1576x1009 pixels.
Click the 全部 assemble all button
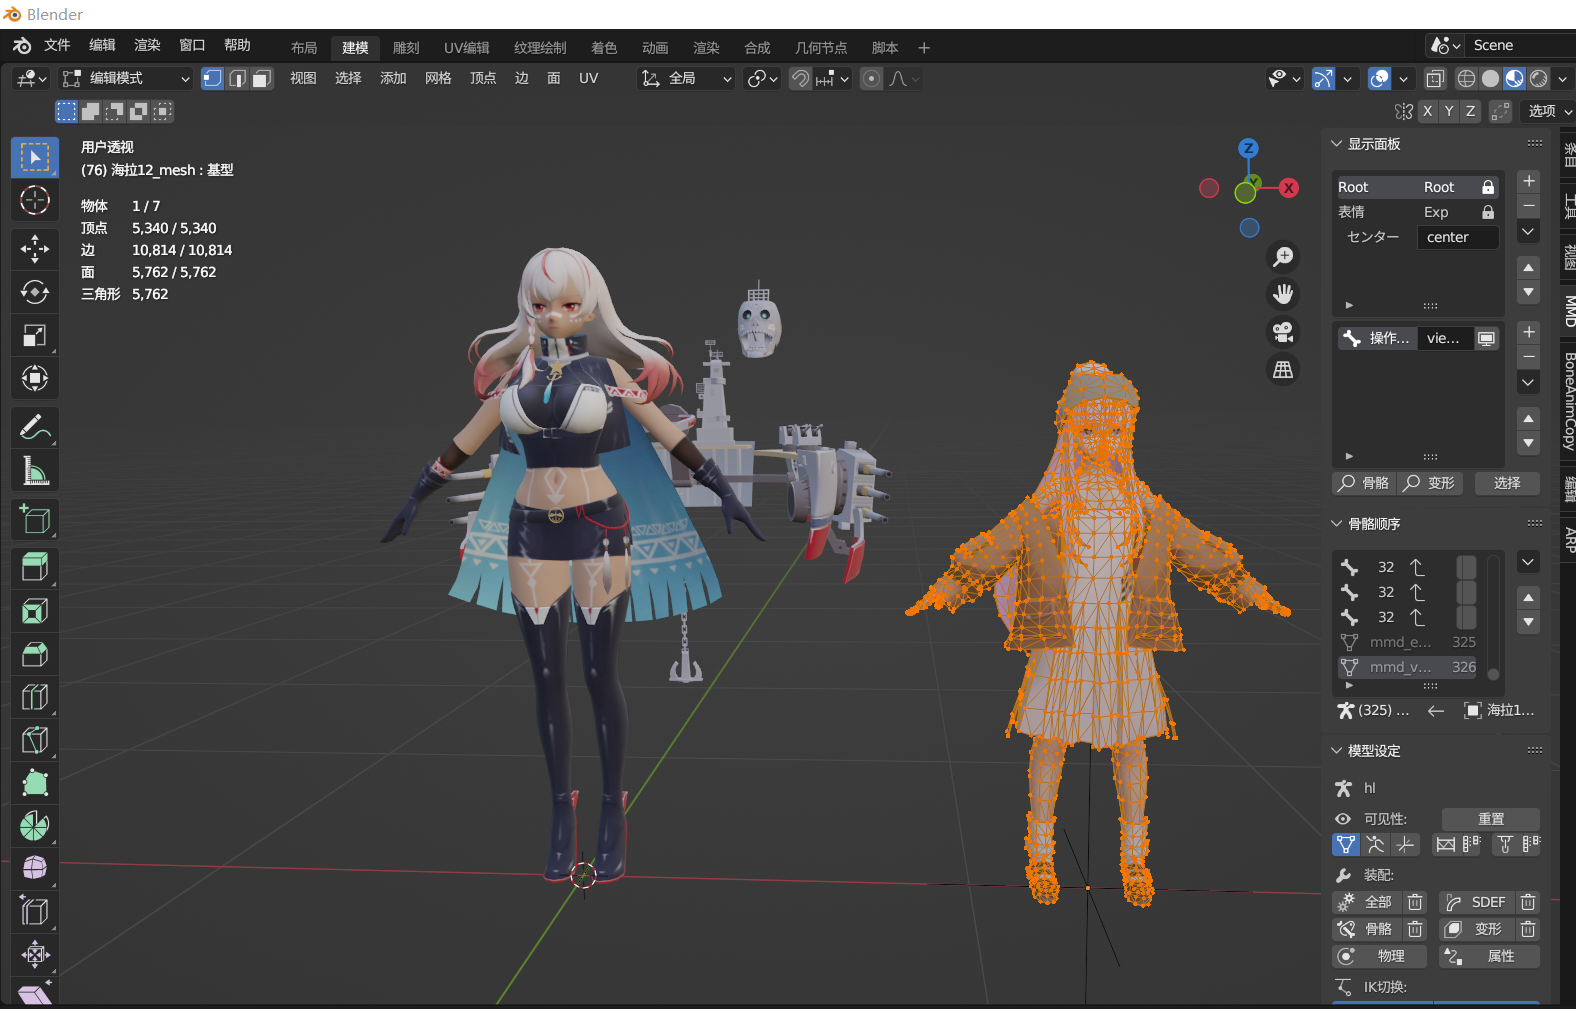click(1368, 902)
